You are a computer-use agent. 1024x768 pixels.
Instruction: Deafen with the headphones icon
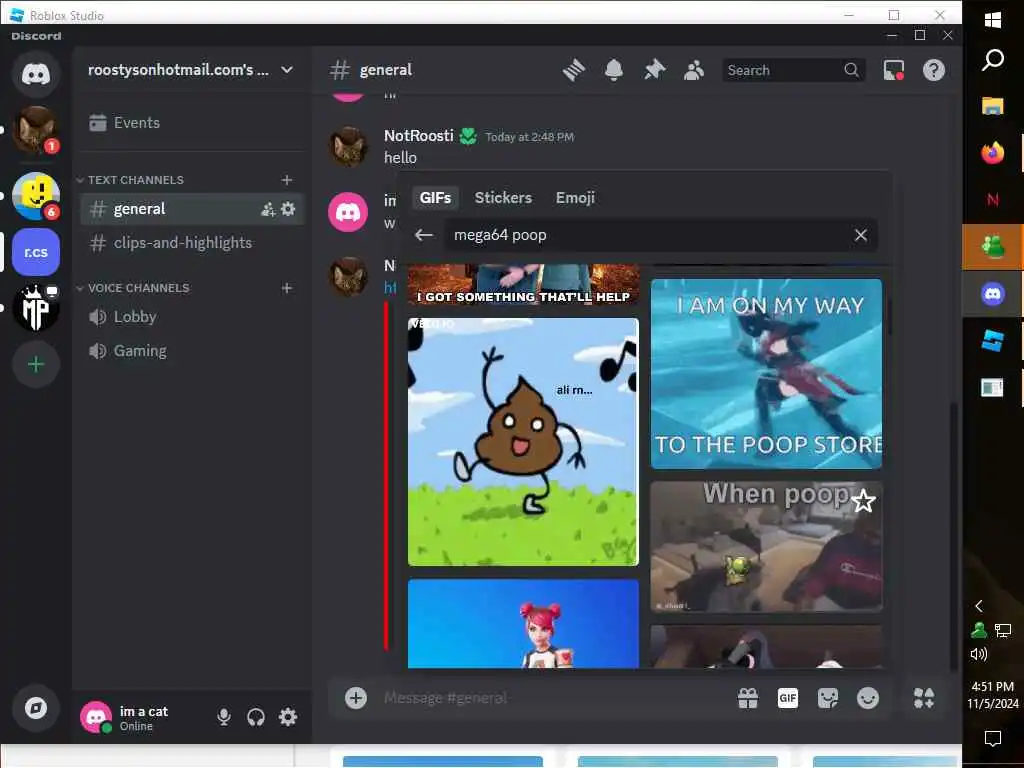(255, 717)
